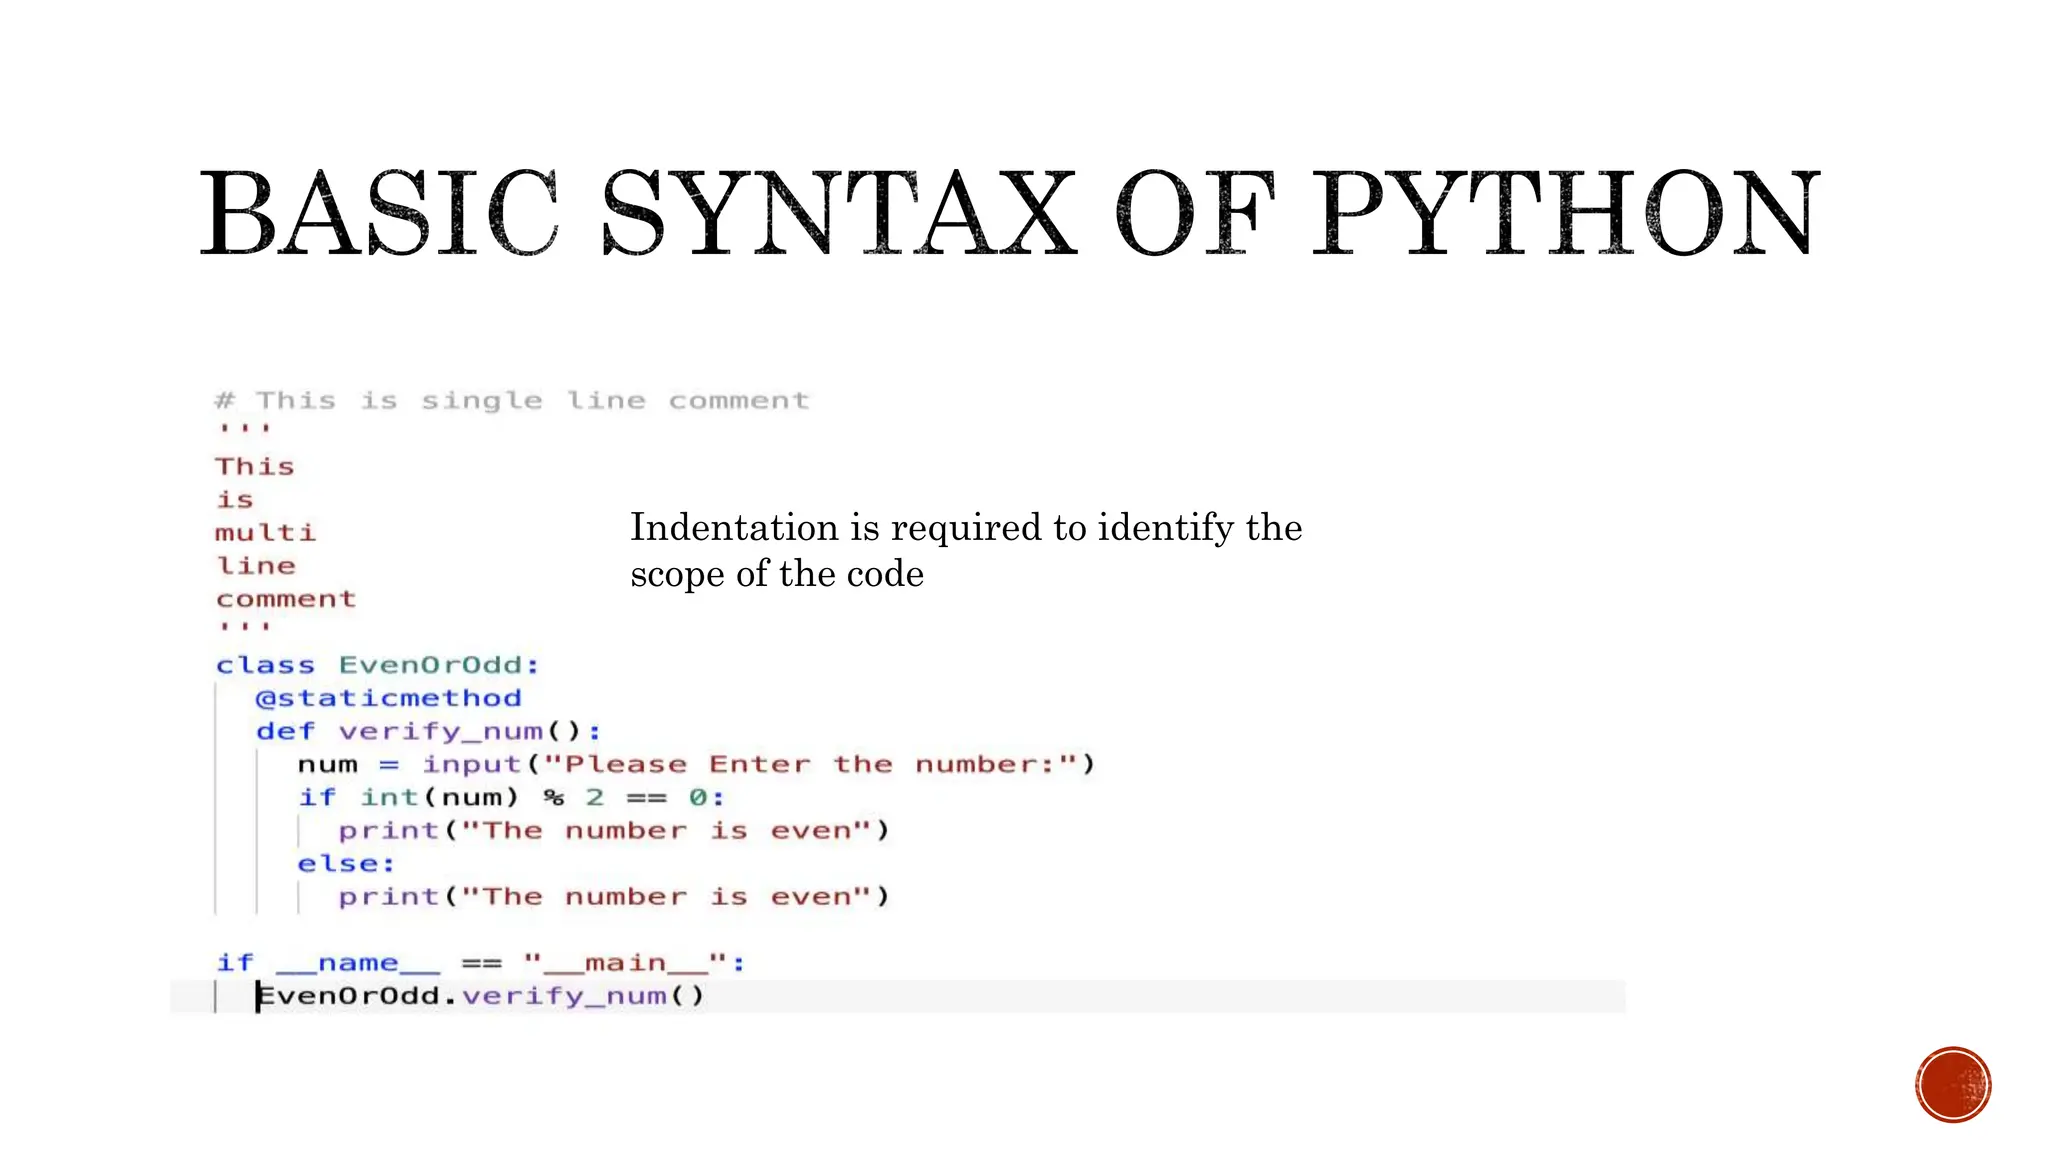The image size is (2048, 1152).
Task: Click the print statement under else
Action: point(612,897)
